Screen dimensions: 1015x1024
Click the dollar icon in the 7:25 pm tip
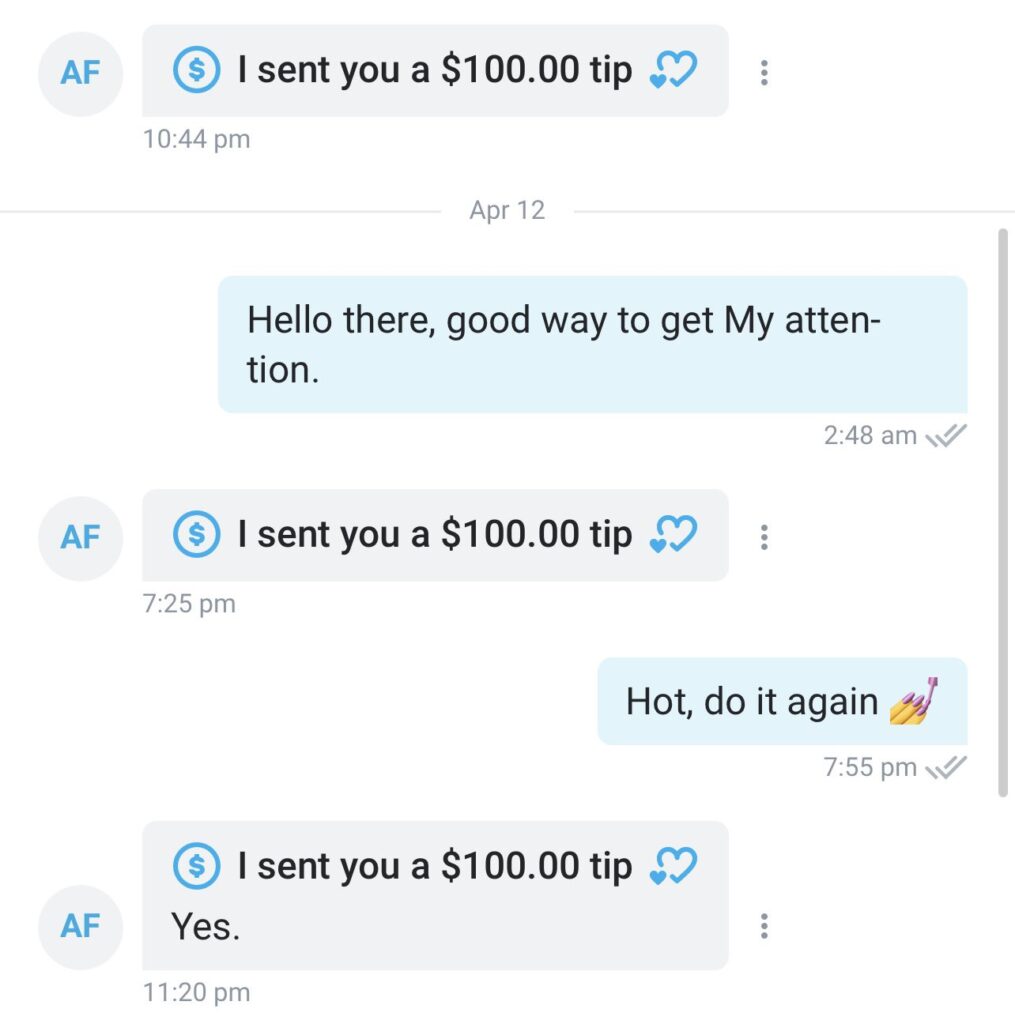tap(196, 535)
